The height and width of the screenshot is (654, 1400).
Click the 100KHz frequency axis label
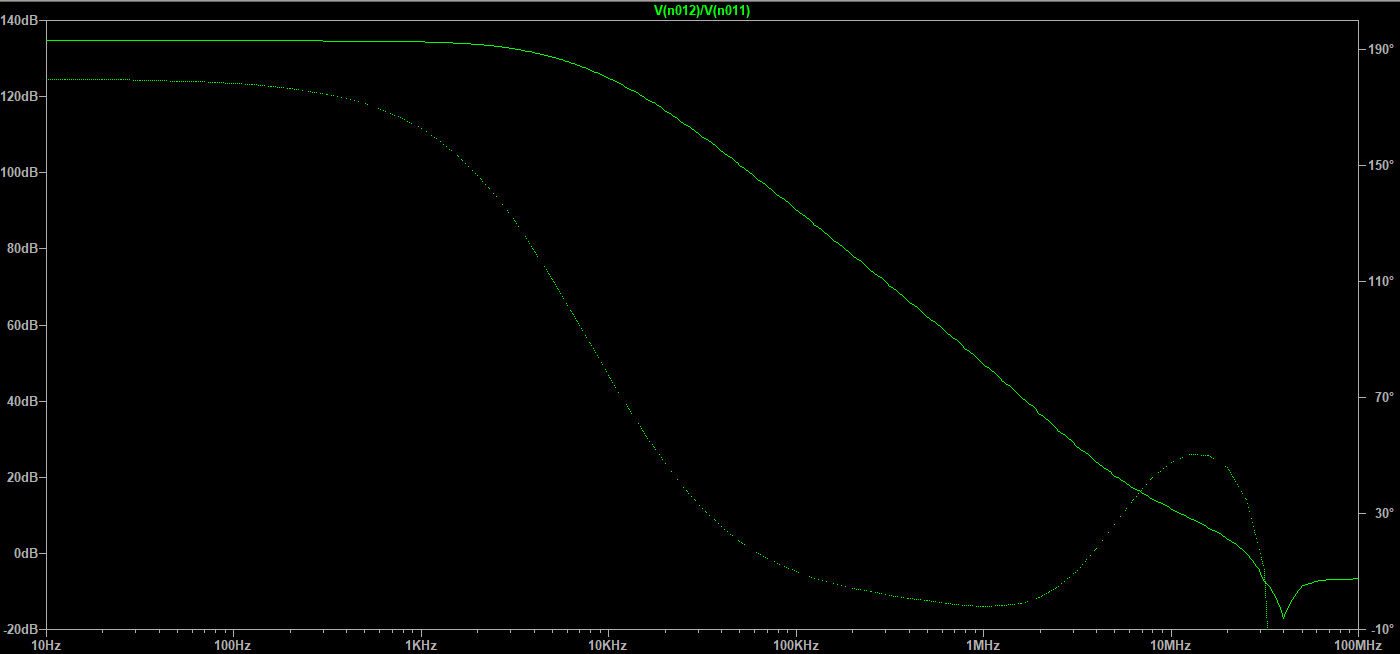click(796, 645)
